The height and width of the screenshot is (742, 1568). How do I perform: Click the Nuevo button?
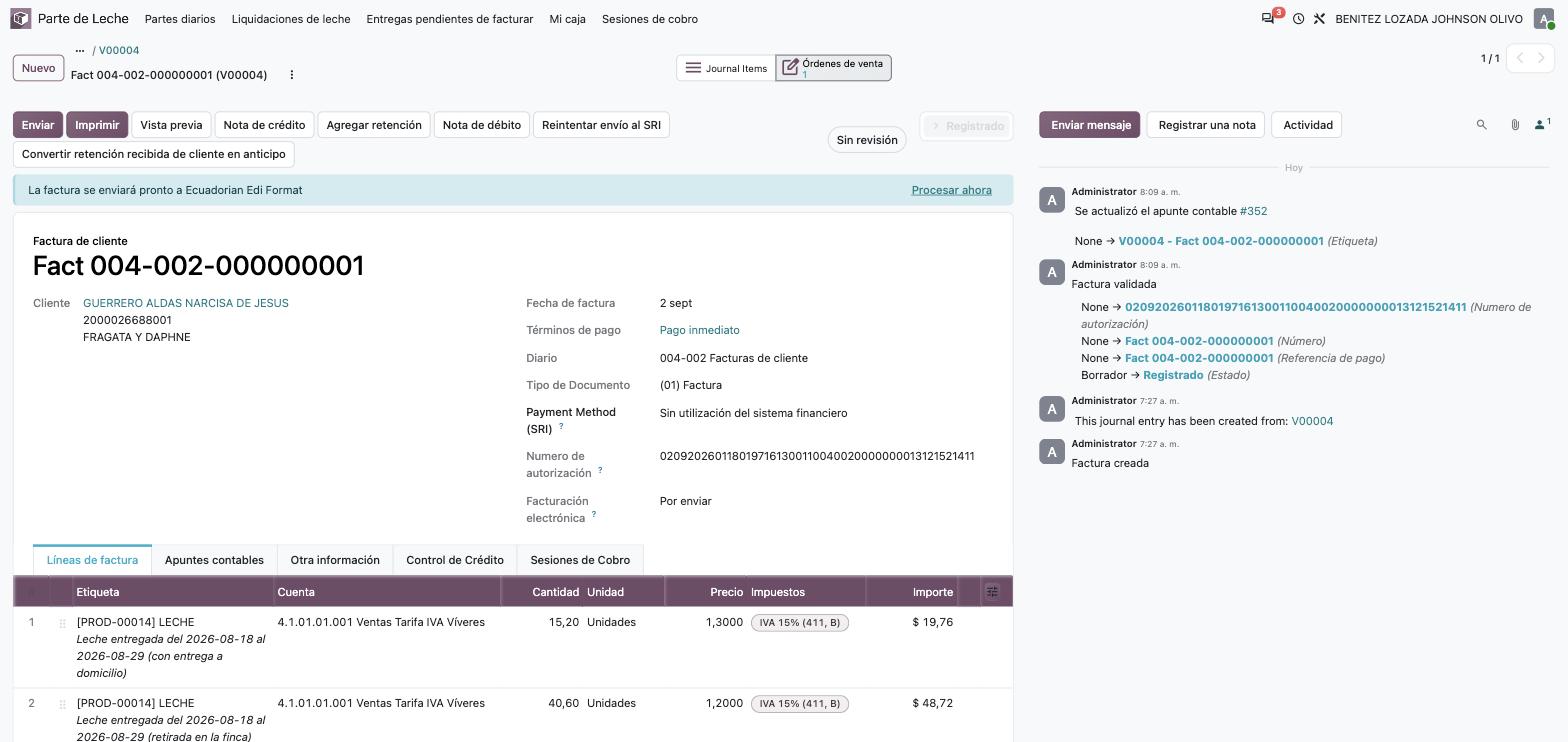(x=38, y=68)
